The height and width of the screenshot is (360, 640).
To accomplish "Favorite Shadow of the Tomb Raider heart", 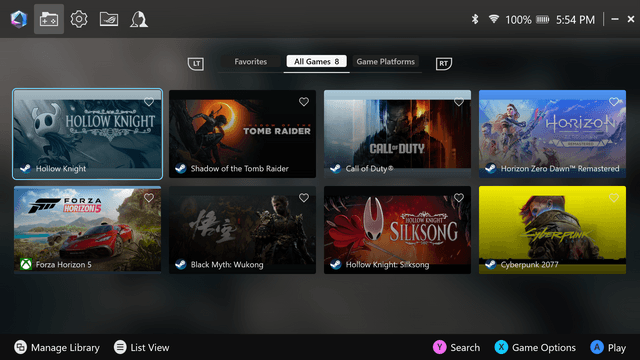I will point(304,102).
